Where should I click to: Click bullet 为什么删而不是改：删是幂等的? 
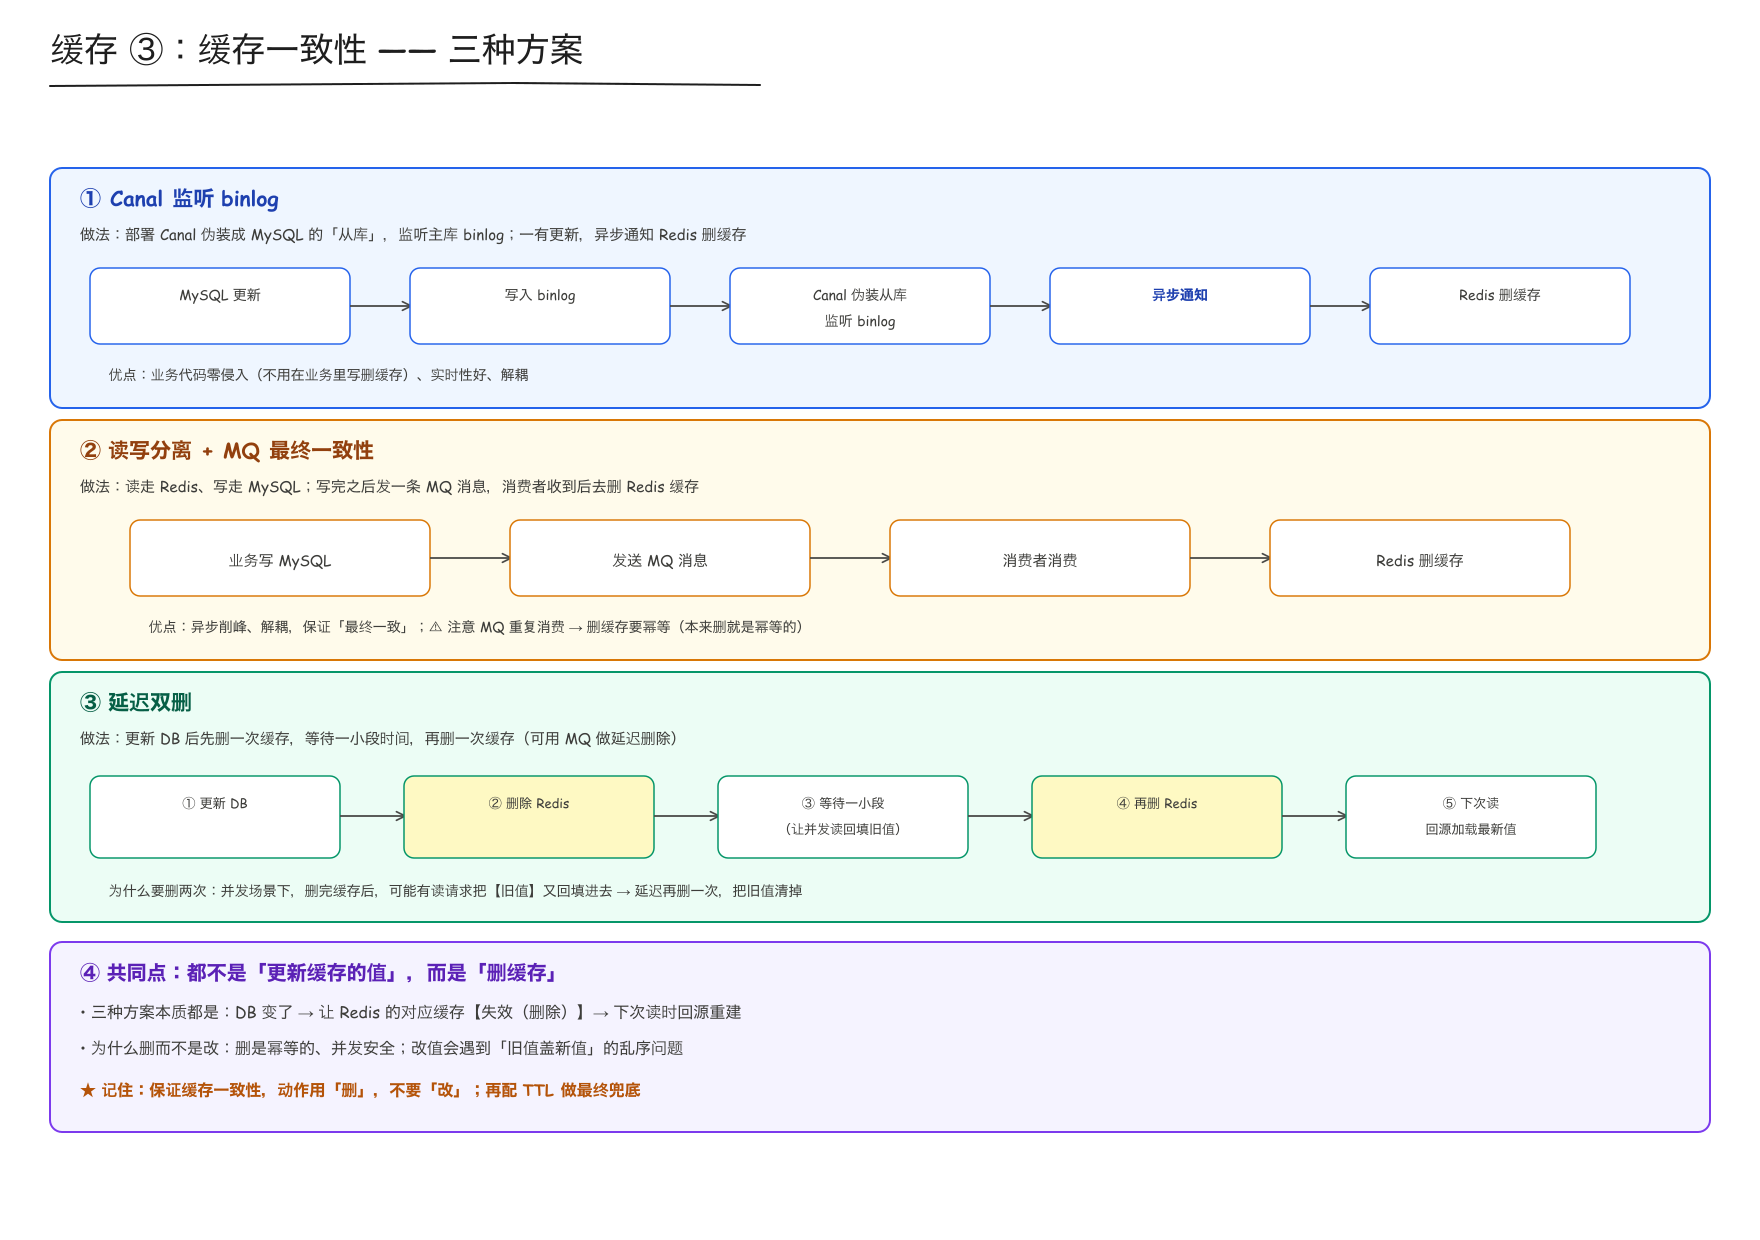tap(381, 1049)
